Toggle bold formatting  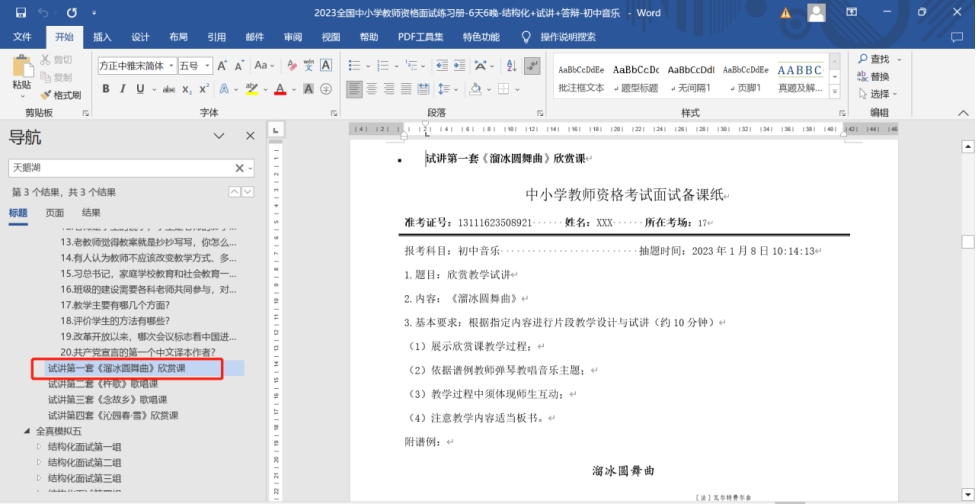click(106, 89)
